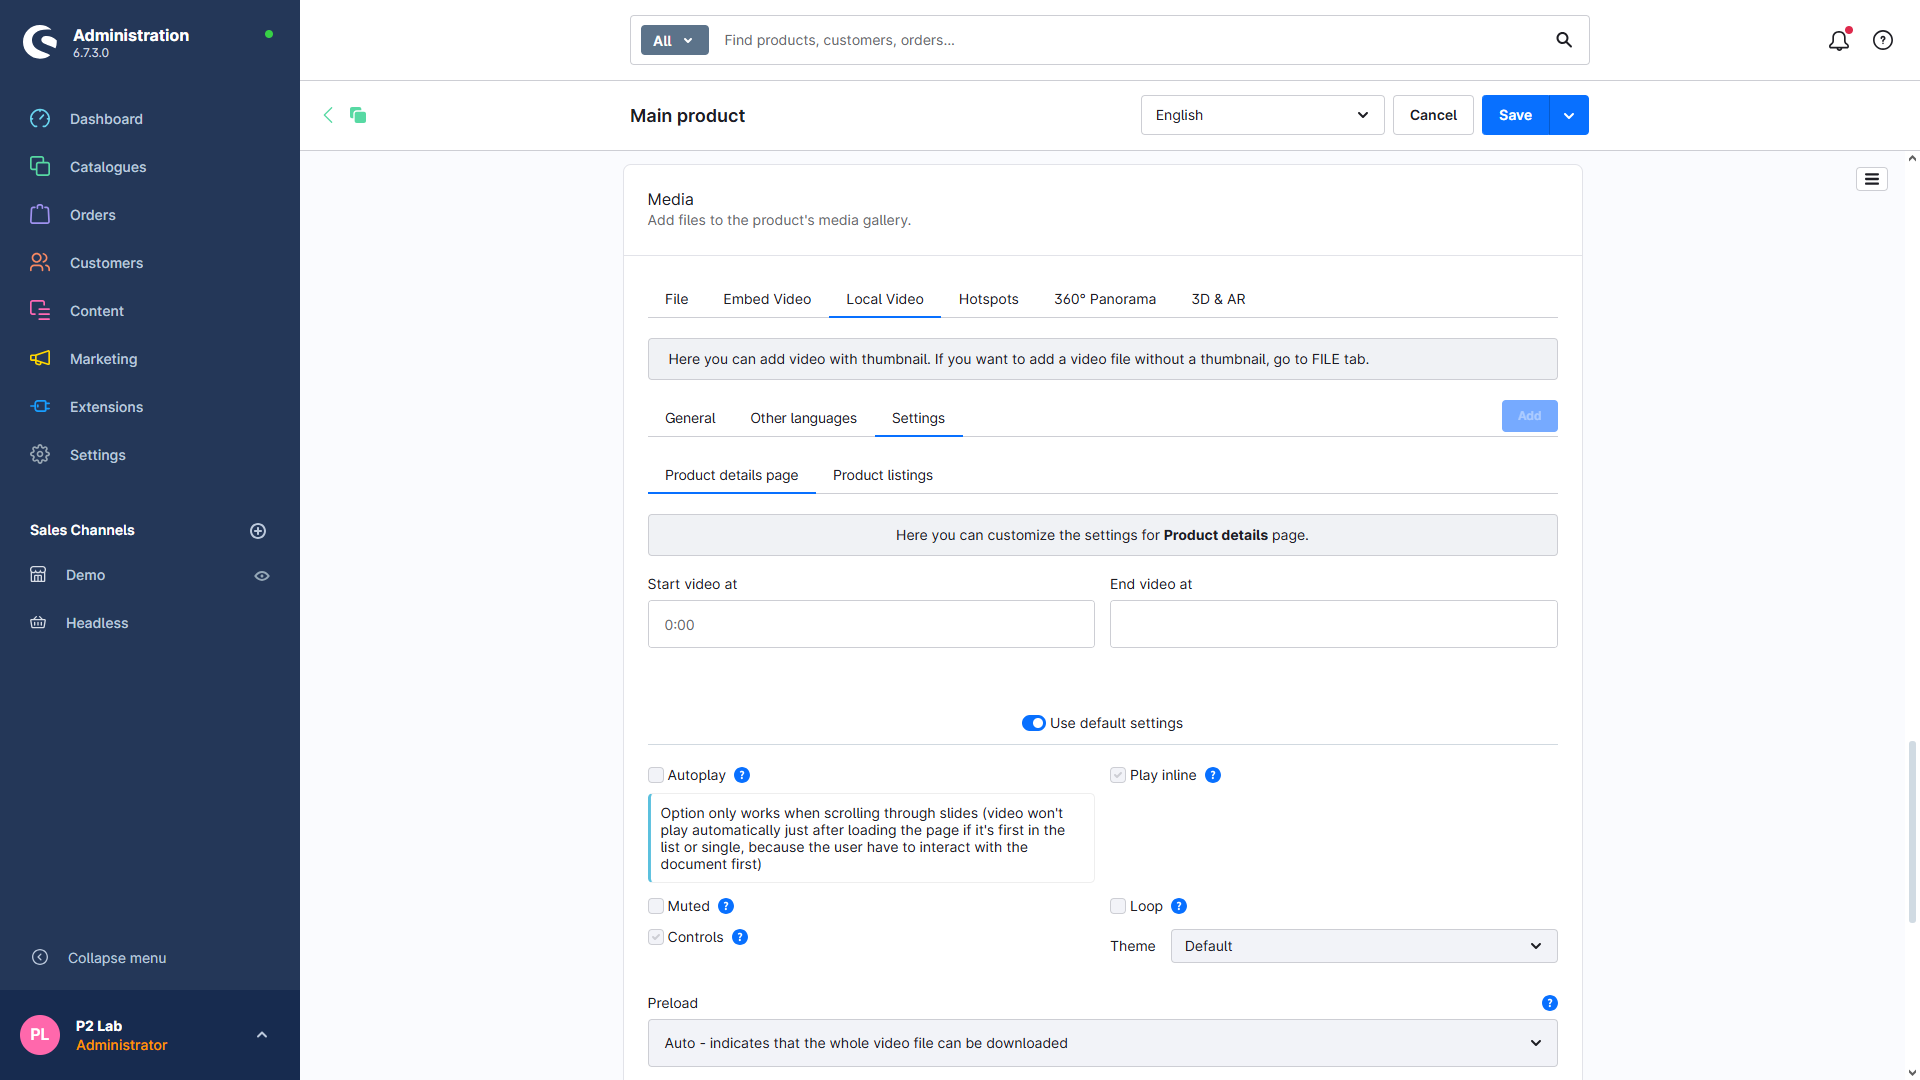Screen dimensions: 1920x1080
Task: Focus the Find products search field
Action: 1130,40
